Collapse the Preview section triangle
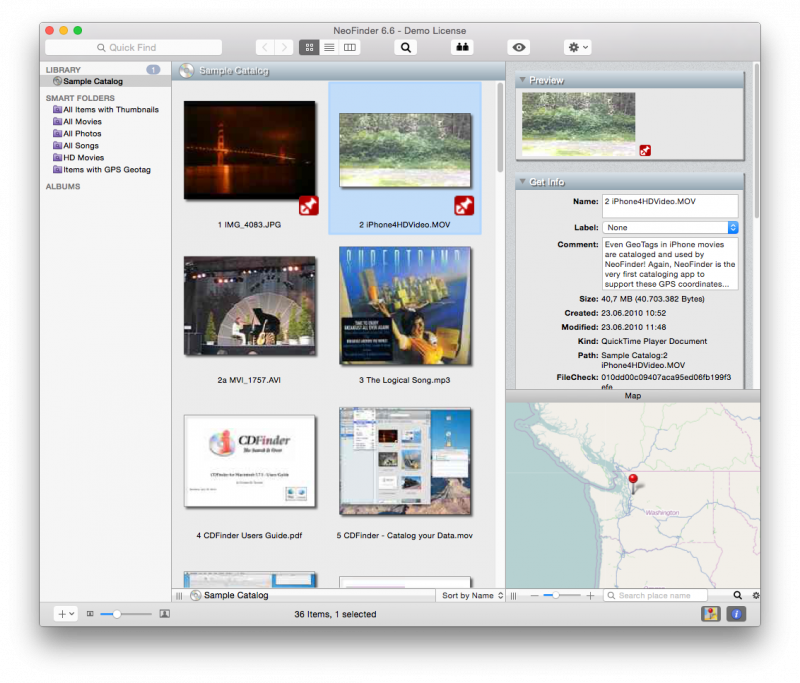 522,80
